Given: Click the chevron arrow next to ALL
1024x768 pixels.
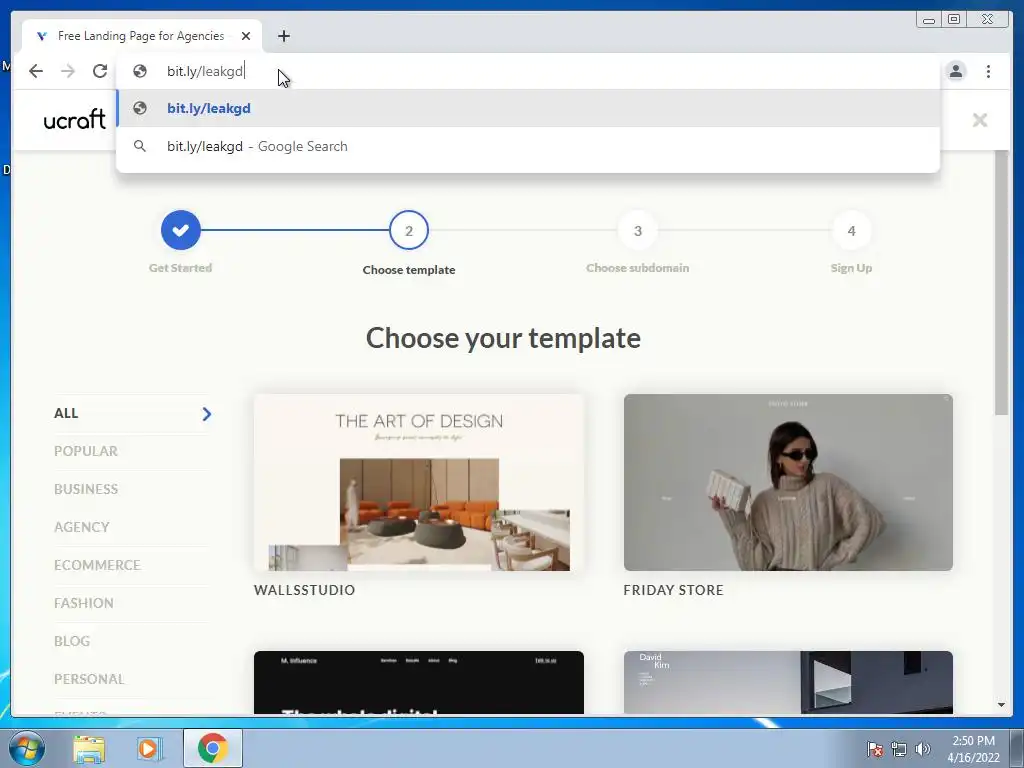Looking at the screenshot, I should pyautogui.click(x=207, y=414).
